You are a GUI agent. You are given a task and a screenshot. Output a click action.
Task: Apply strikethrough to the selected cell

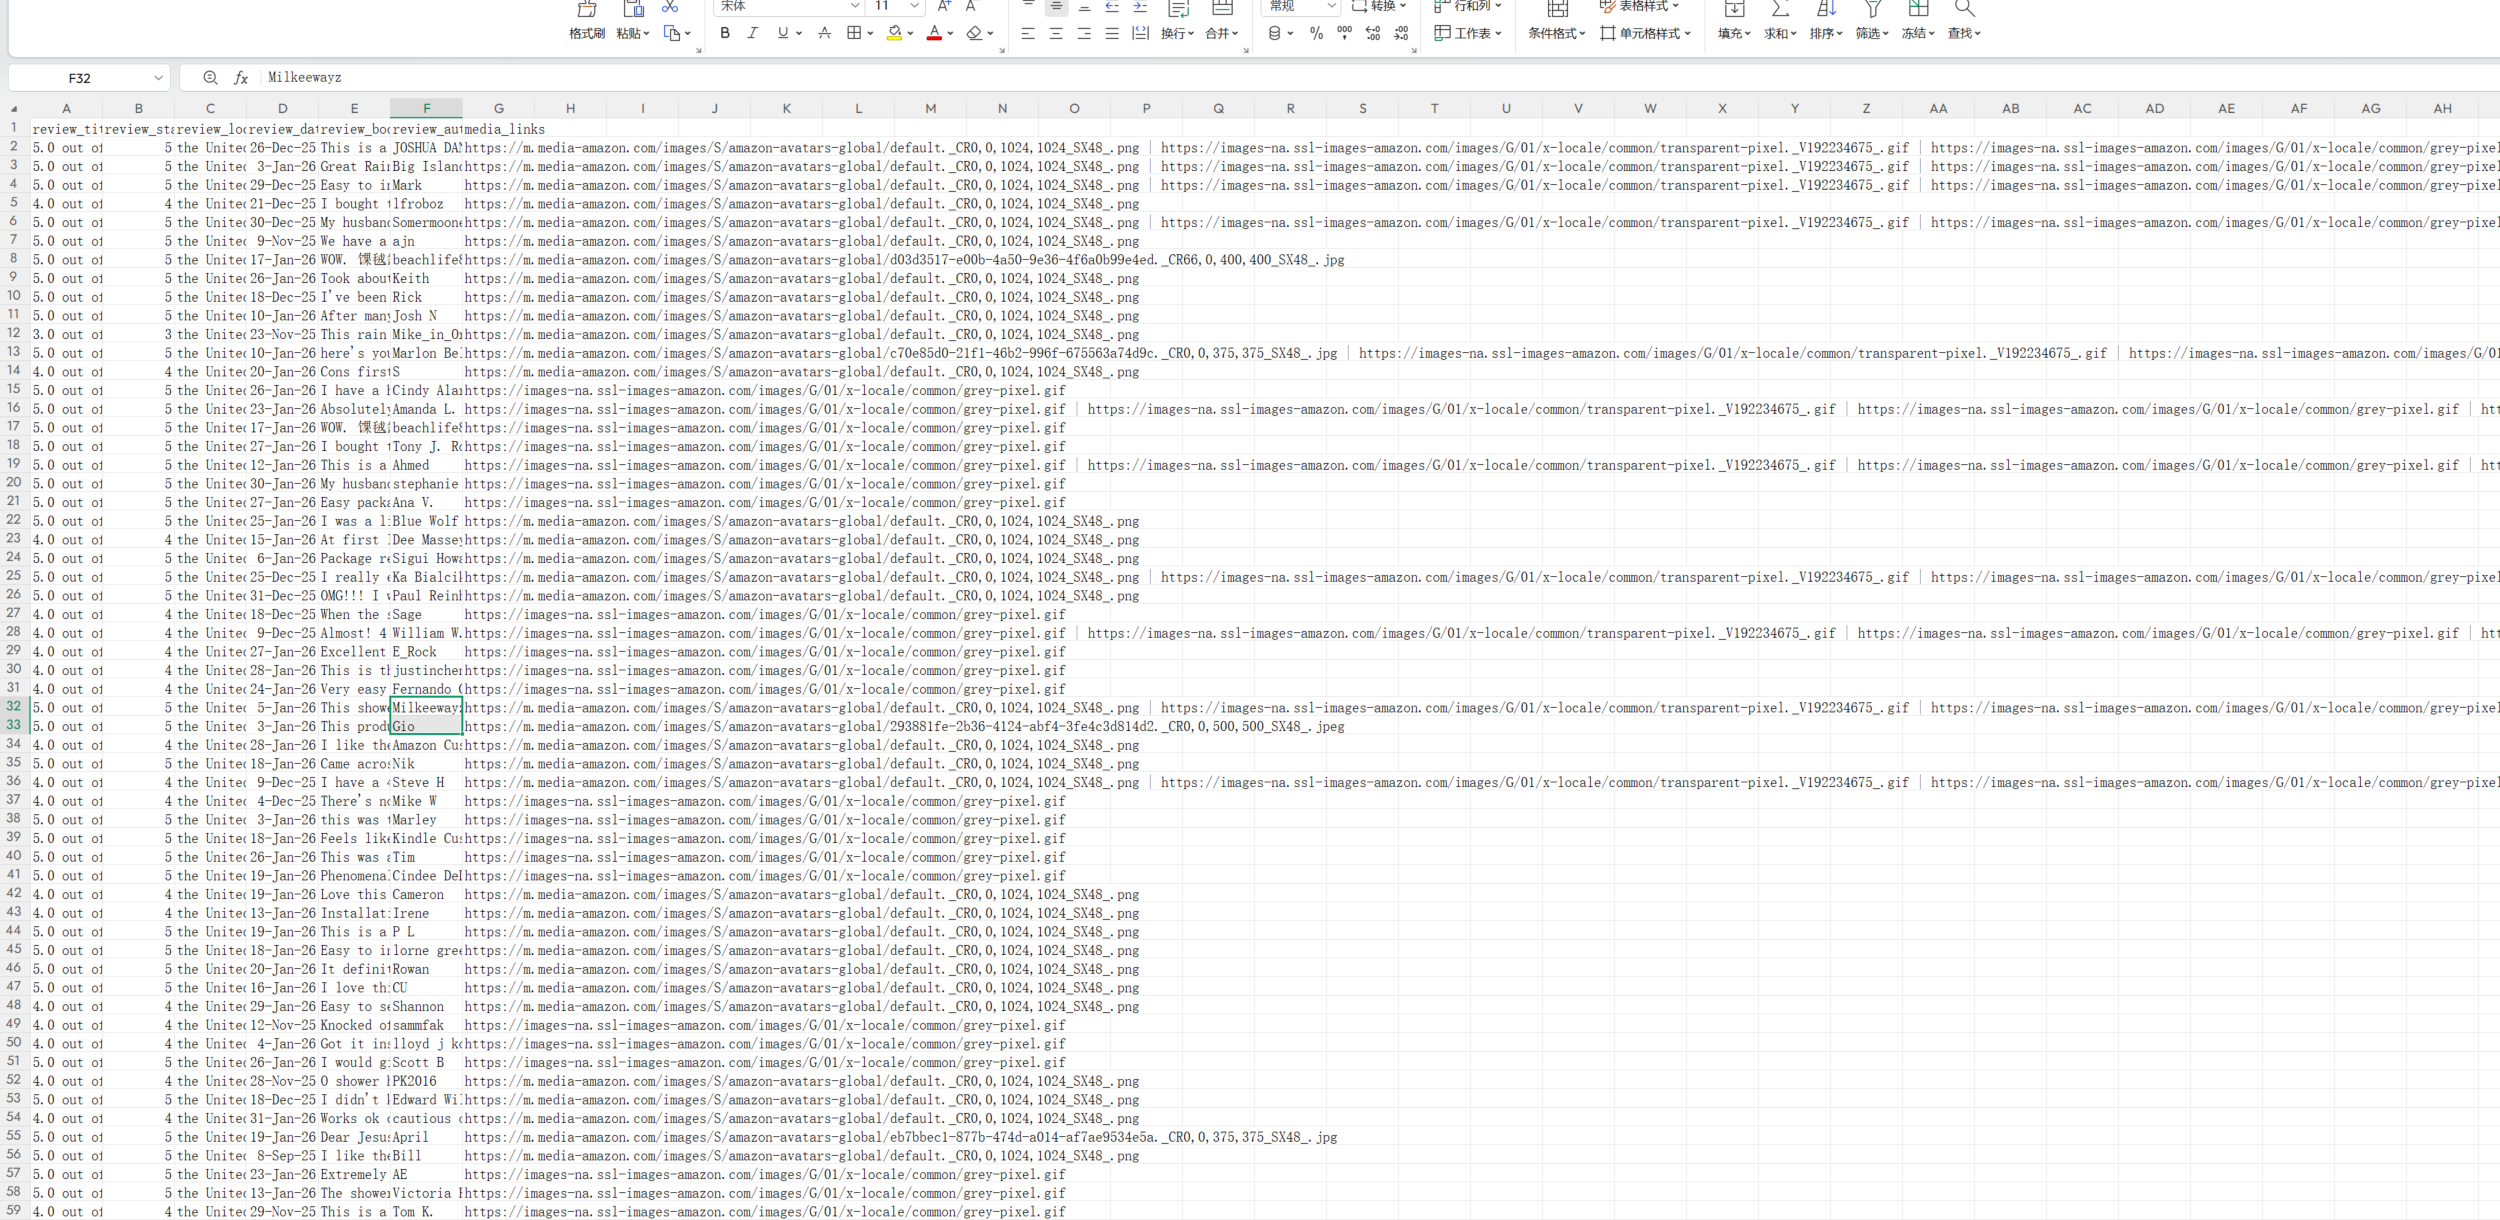(x=824, y=33)
